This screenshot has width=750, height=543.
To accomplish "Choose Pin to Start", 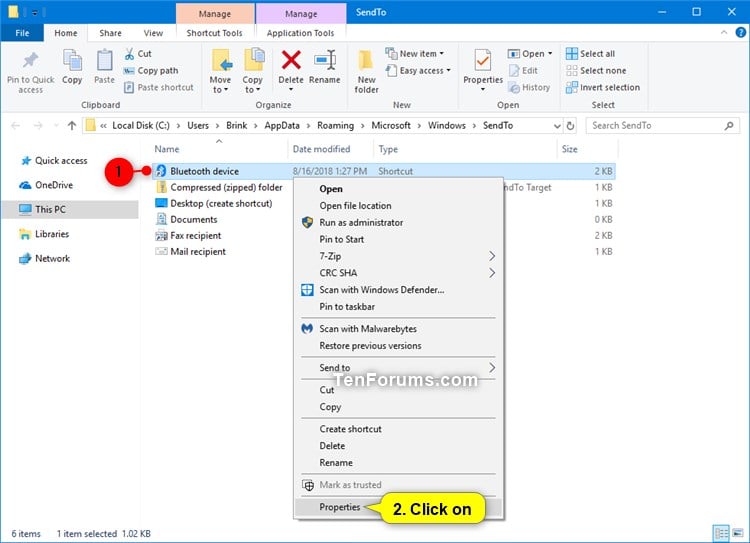I will coord(342,239).
